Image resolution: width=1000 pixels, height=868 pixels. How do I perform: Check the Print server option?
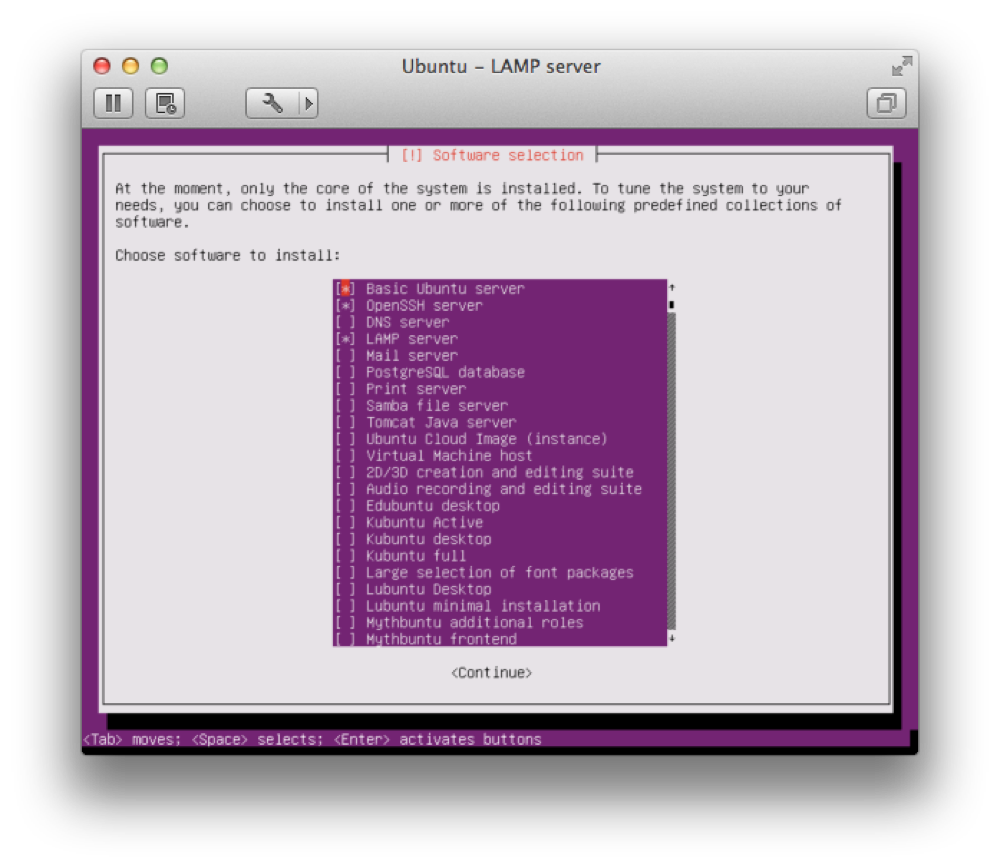tap(346, 388)
